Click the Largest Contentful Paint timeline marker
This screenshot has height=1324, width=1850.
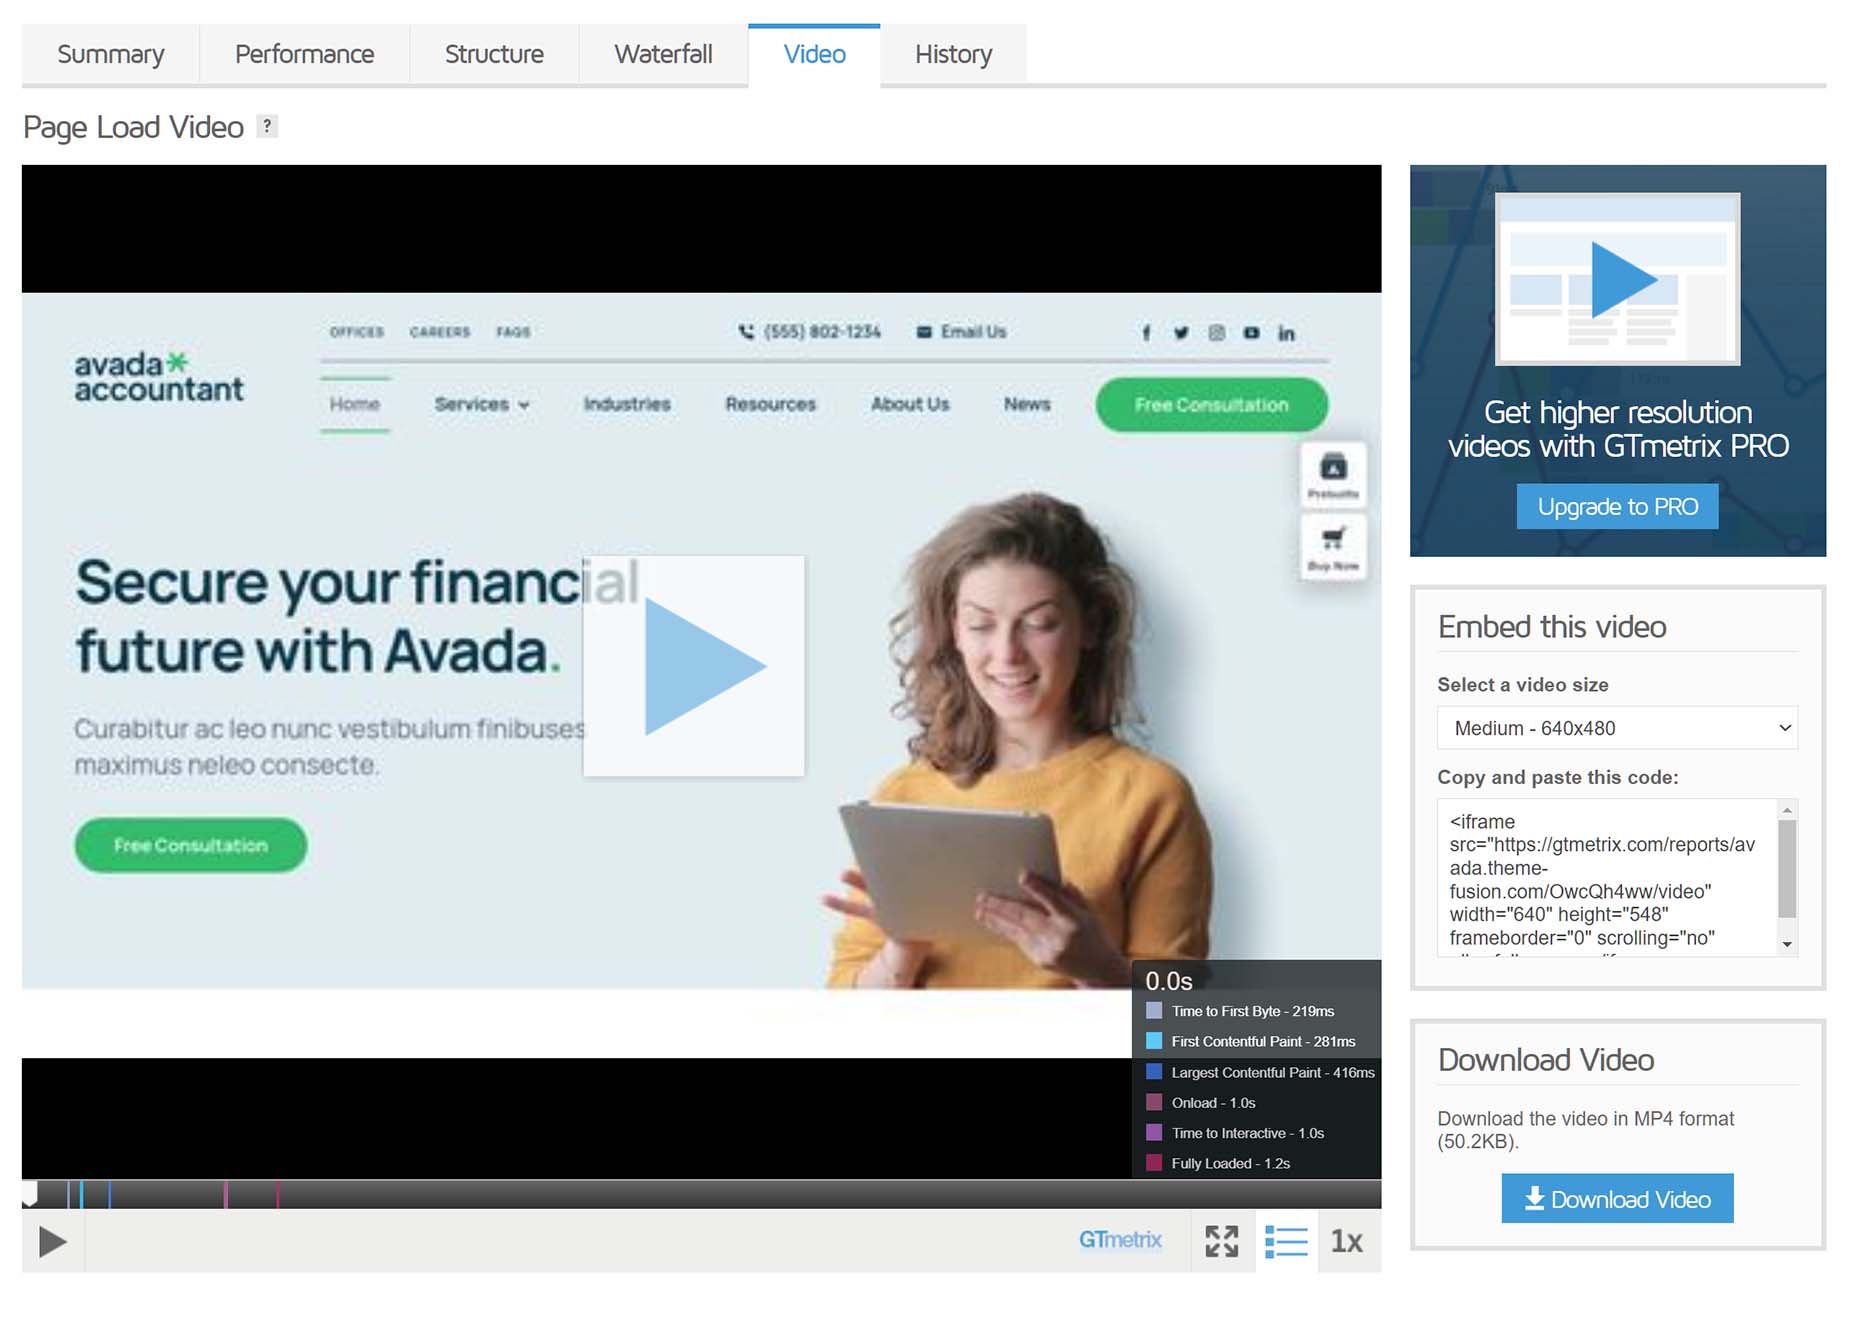pyautogui.click(x=109, y=1194)
